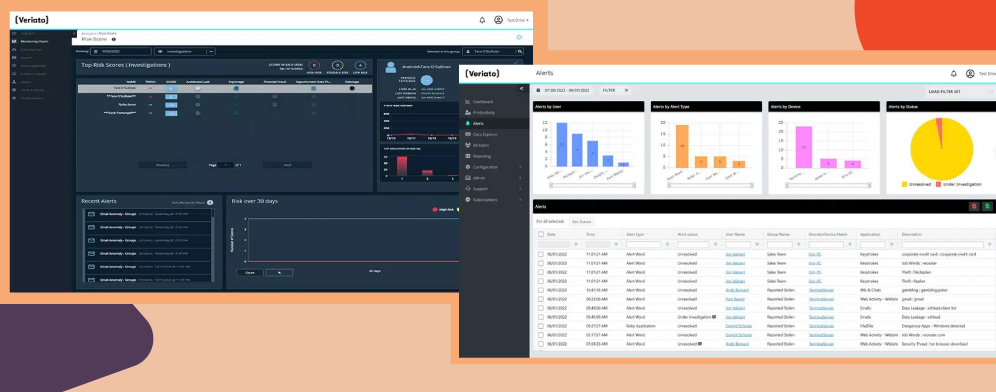996x392 pixels.
Task: Click the Count button under the Risk over 30 days chart
Action: coord(250,273)
